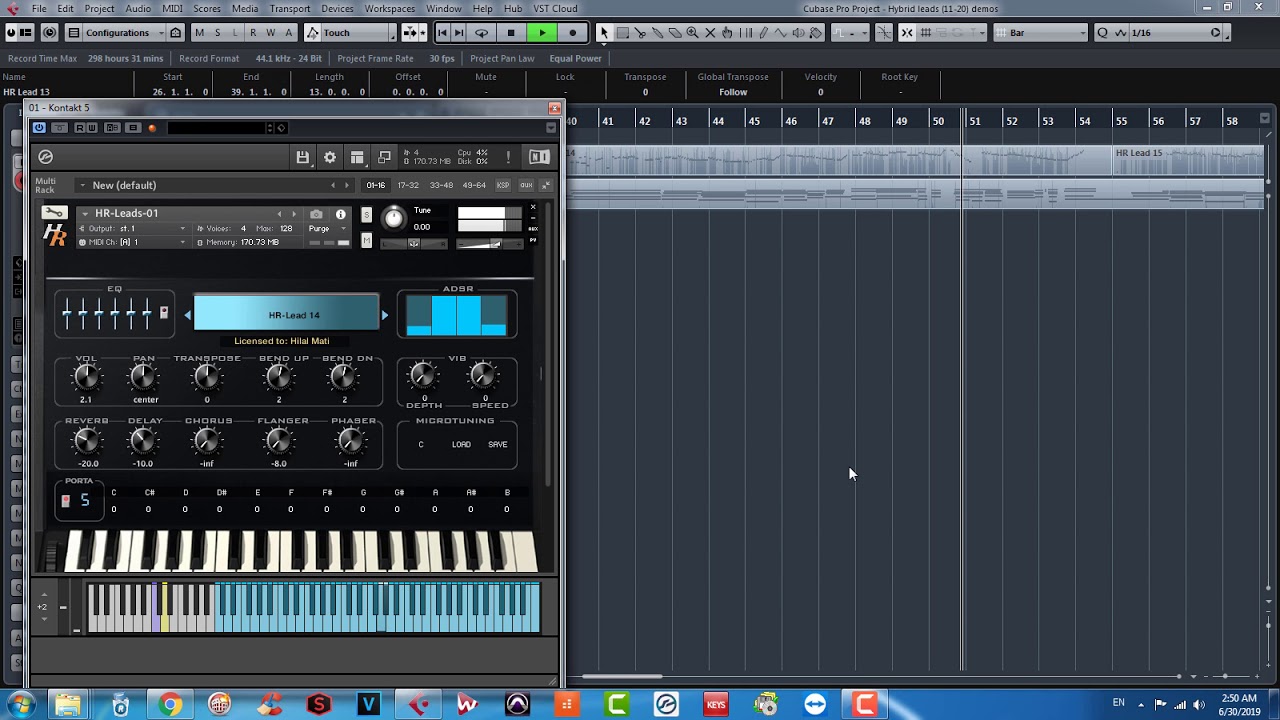Click the microtuning SAVE button

[x=498, y=444]
